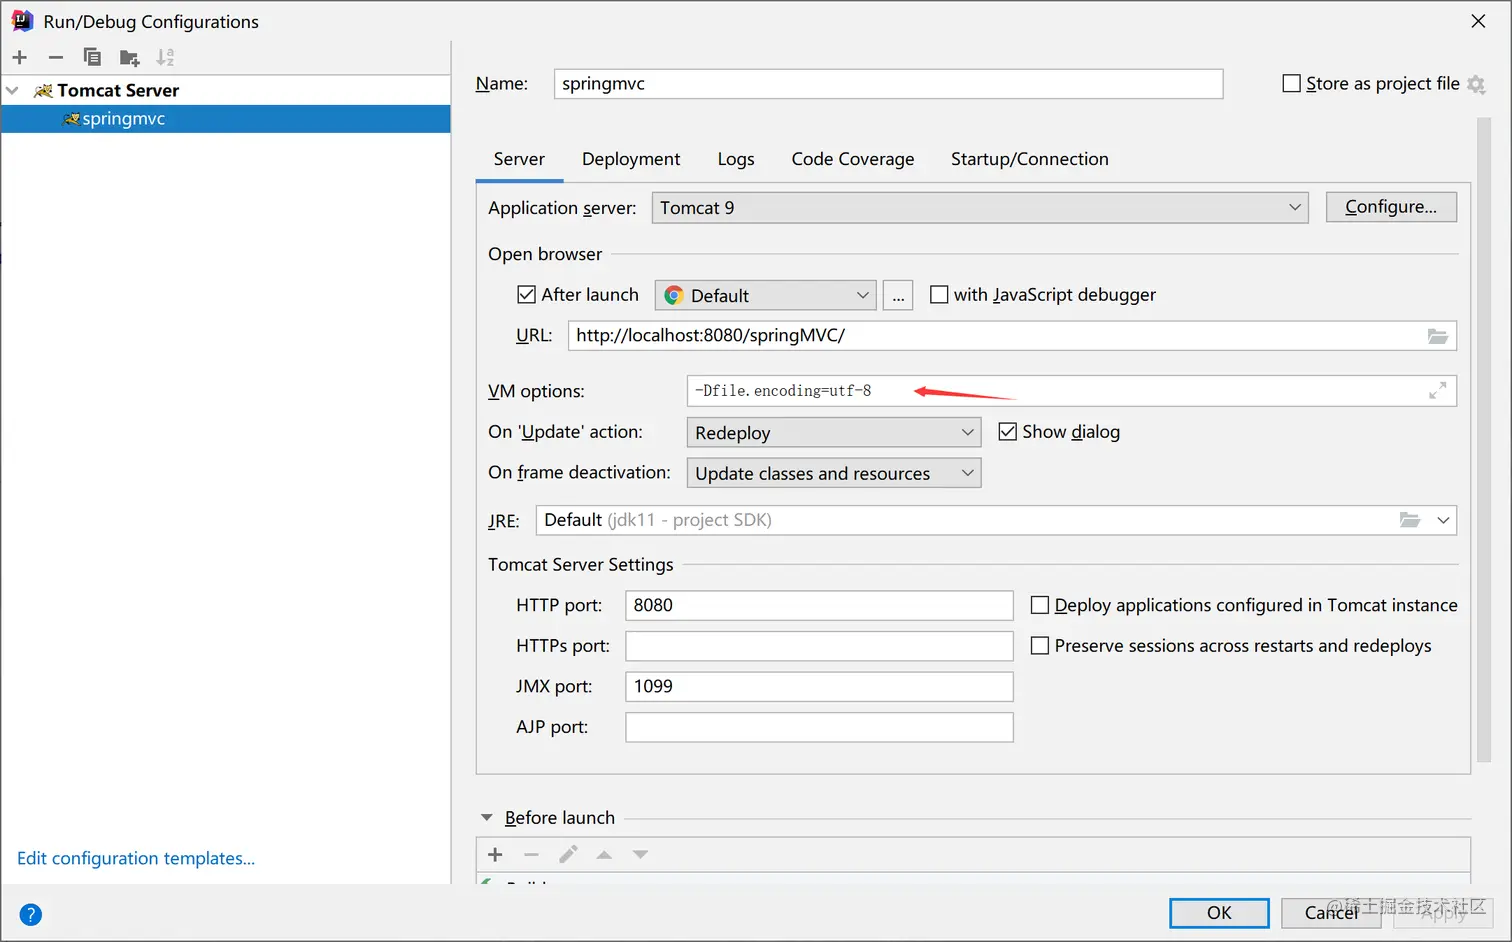
Task: Copy the configuration using the duplicate icon
Action: 92,57
